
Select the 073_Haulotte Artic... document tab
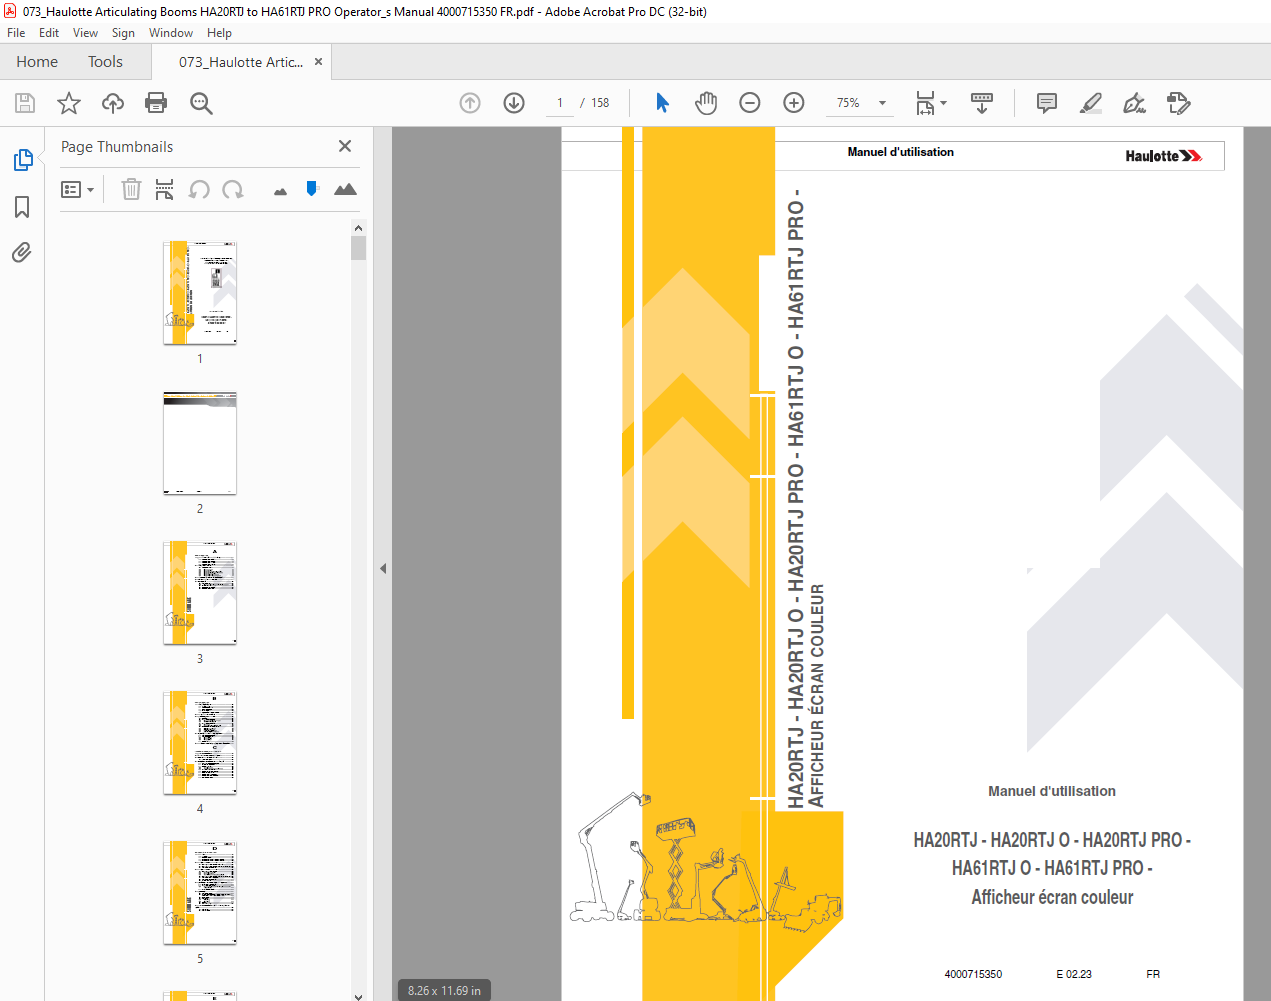pyautogui.click(x=241, y=62)
